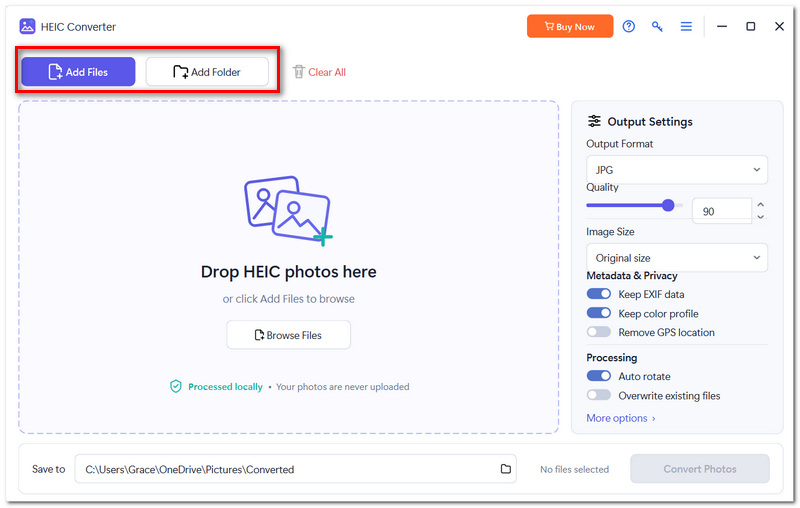This screenshot has height=508, width=800.
Task: Open the Output Format JPG dropdown
Action: click(677, 170)
